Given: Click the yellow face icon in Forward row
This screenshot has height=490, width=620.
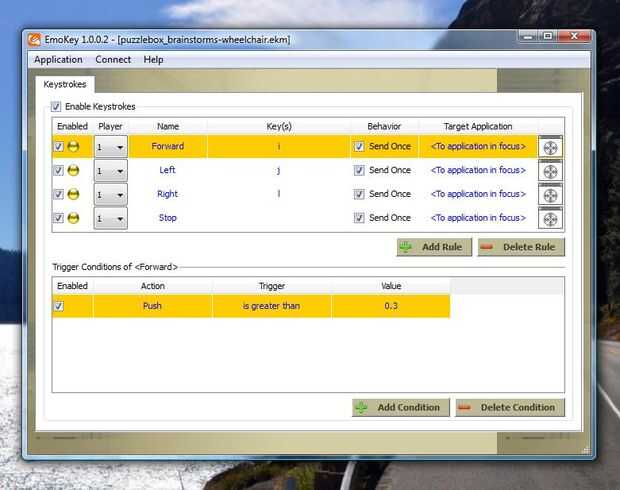Looking at the screenshot, I should (73, 146).
